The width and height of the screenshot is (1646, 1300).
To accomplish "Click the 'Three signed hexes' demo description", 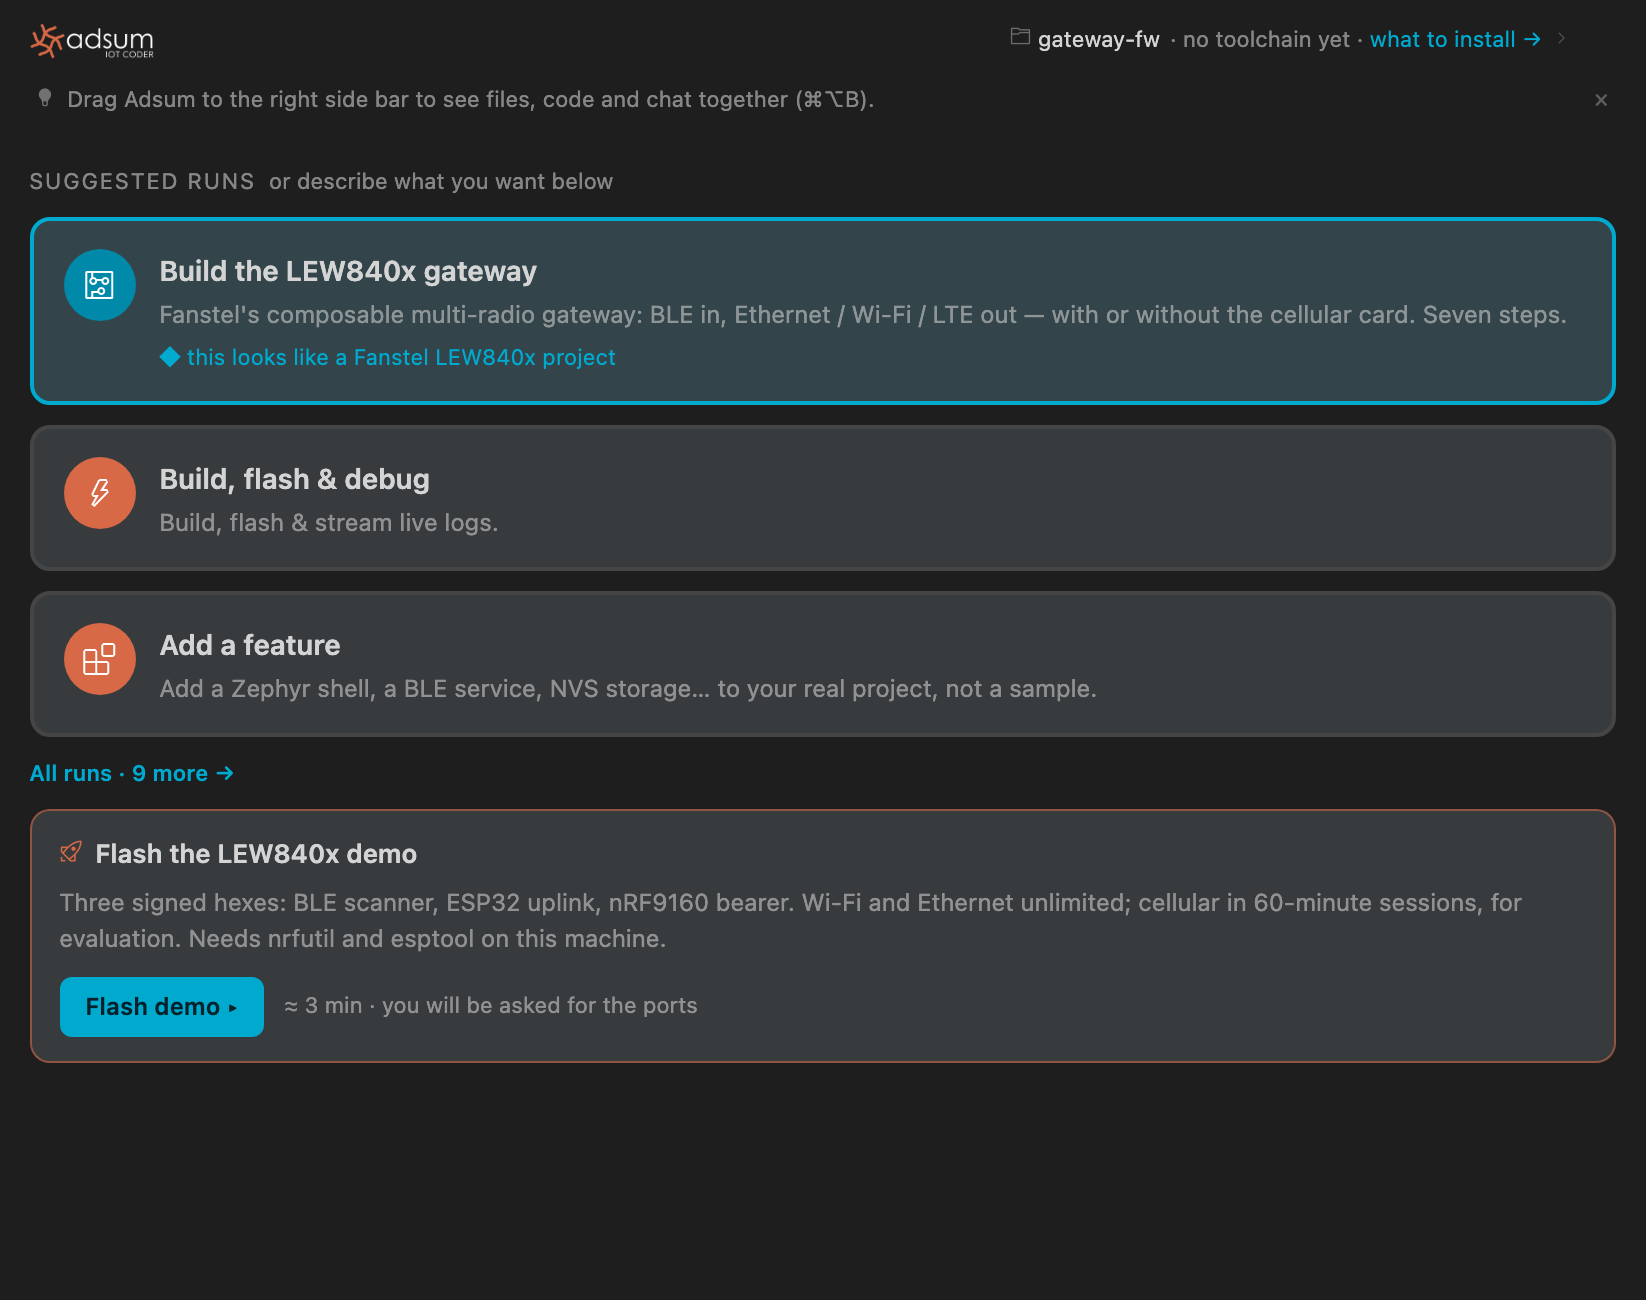I will pyautogui.click(x=790, y=921).
